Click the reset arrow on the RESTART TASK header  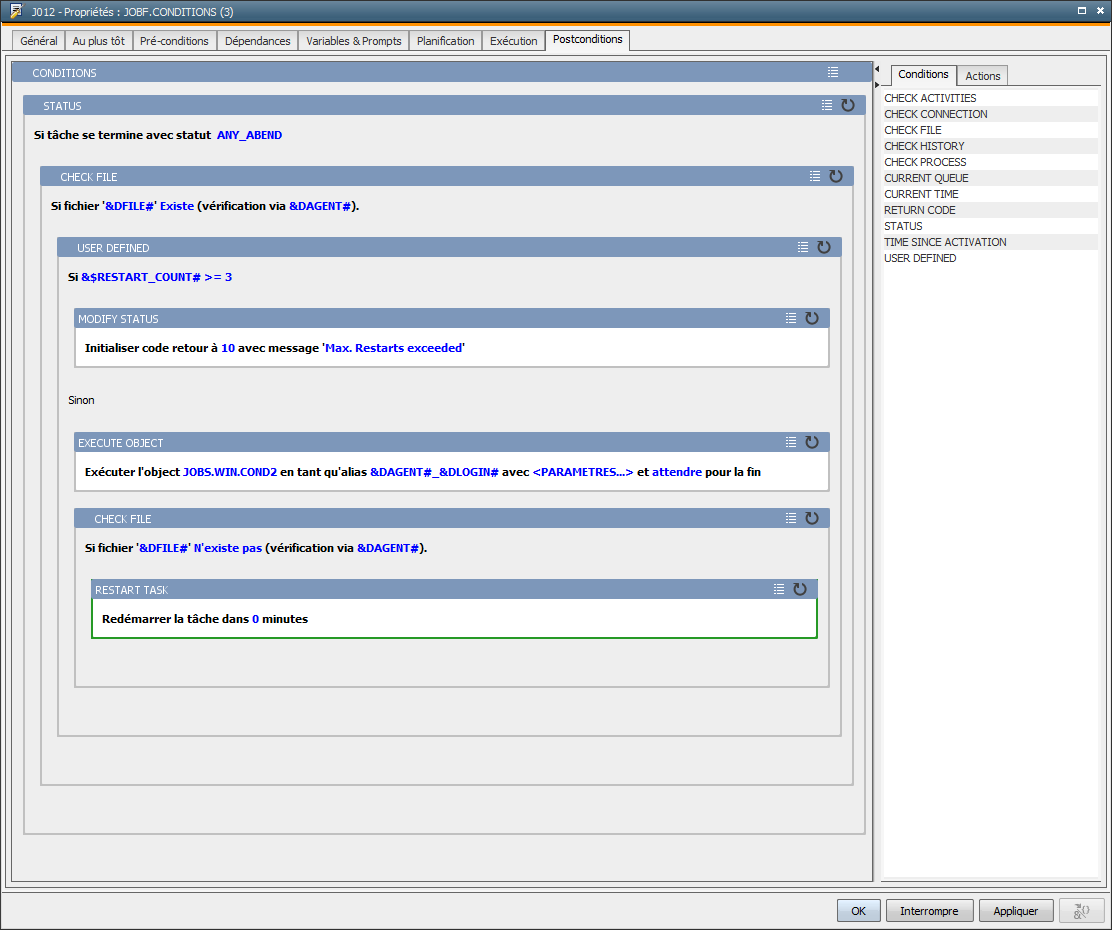click(x=800, y=589)
